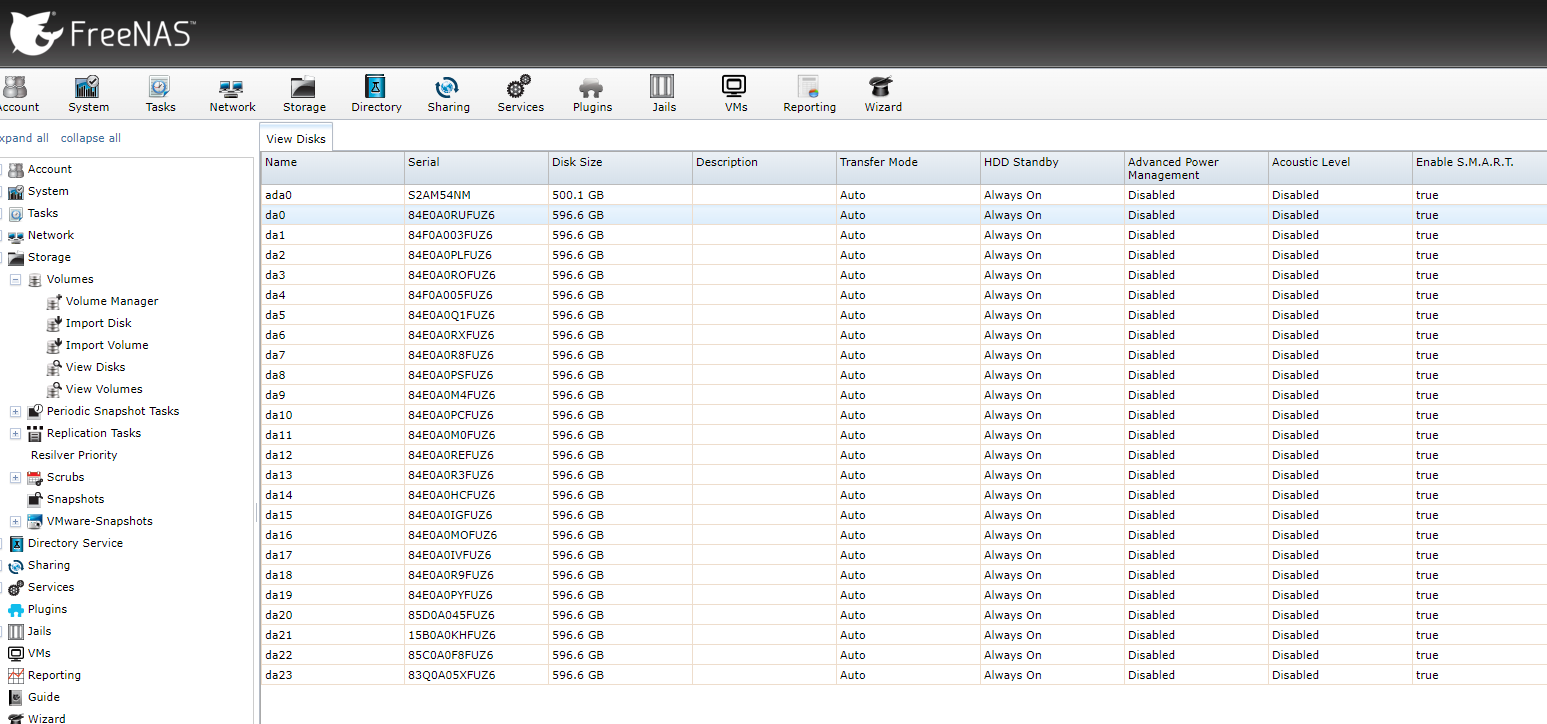1547x724 pixels.
Task: Click serial 15B0A0KHFUZ6 cell
Action: [476, 635]
